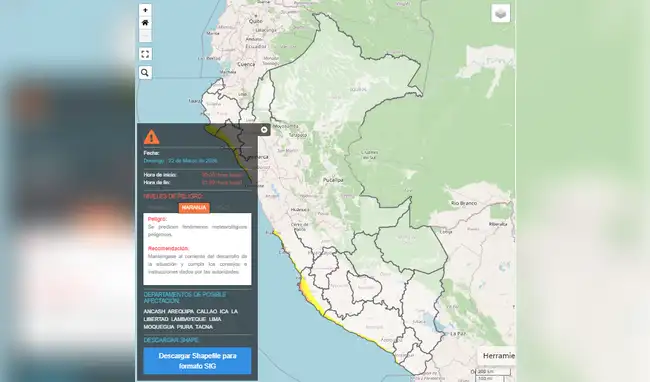Zoom in on the map
This screenshot has width=650, height=382.
pos(145,10)
